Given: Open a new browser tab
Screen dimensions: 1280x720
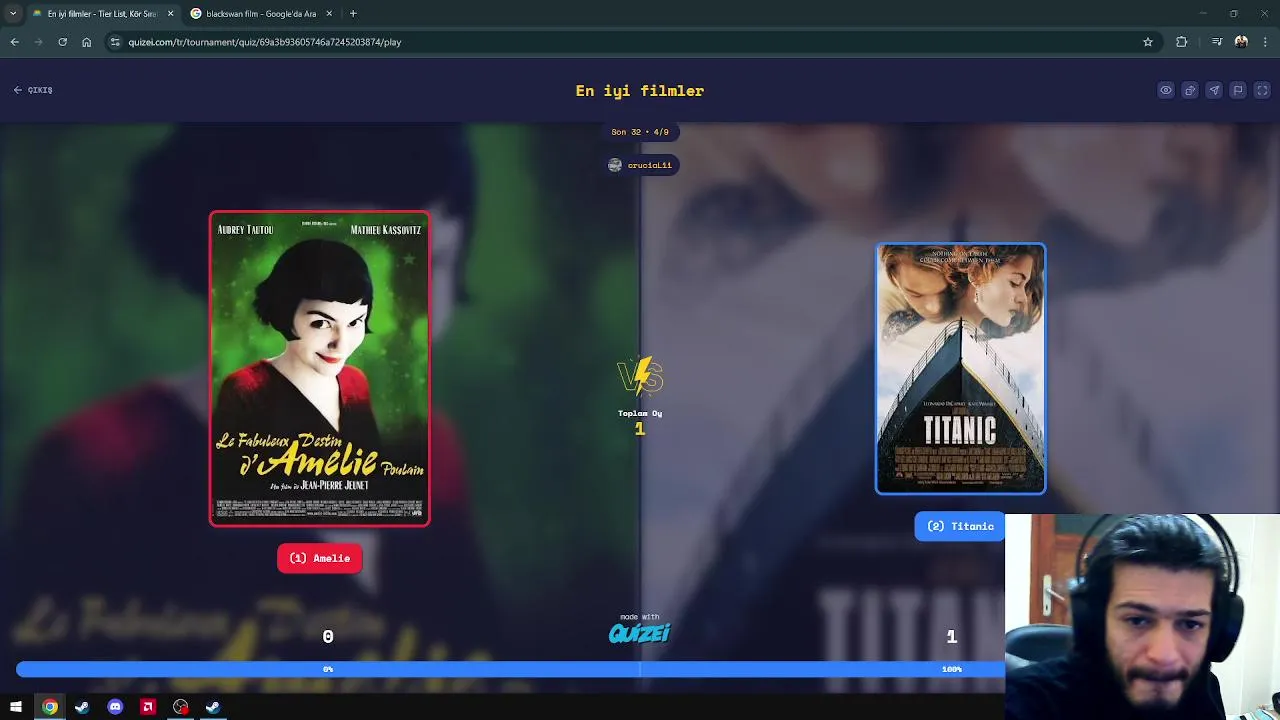Looking at the screenshot, I should 353,14.
